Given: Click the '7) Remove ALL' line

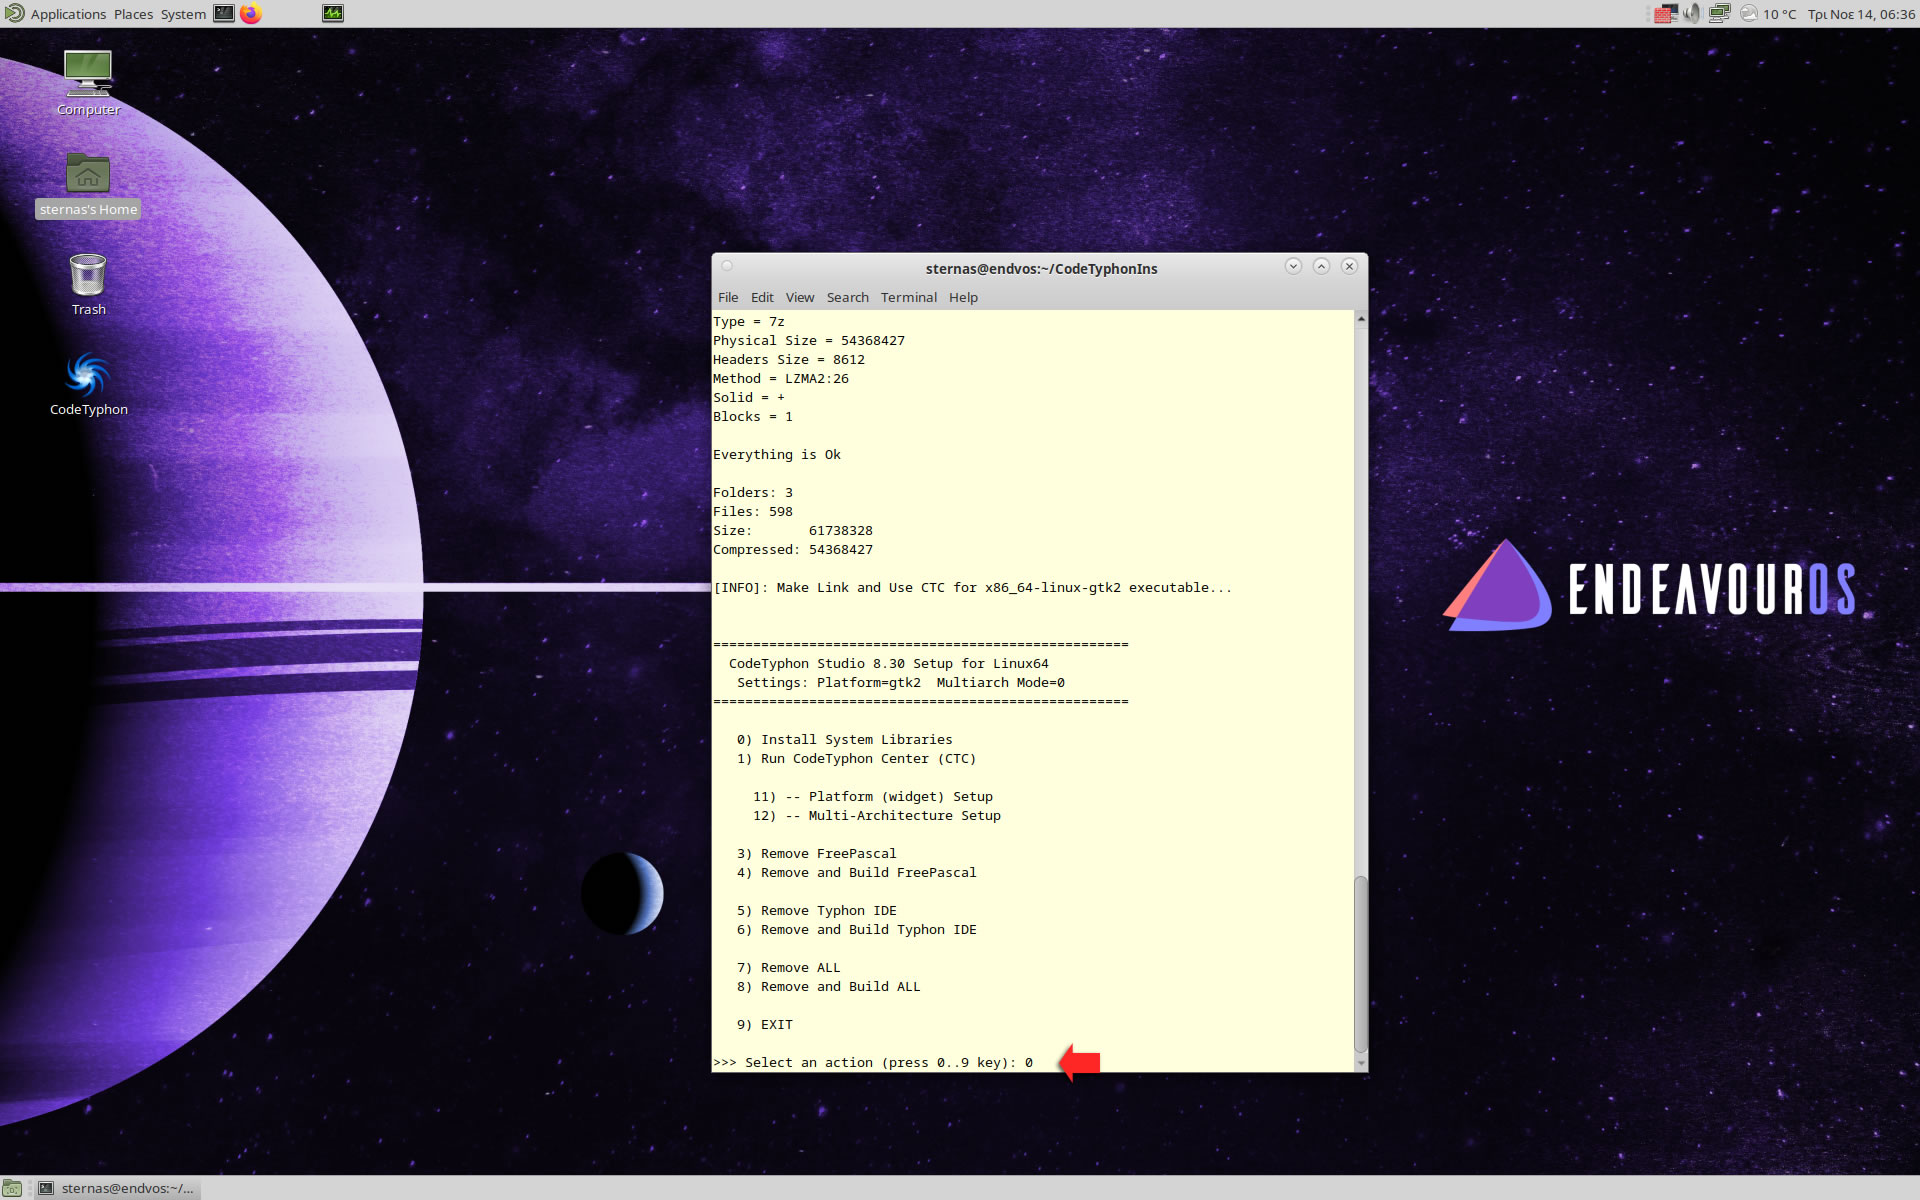Looking at the screenshot, I should pyautogui.click(x=788, y=967).
